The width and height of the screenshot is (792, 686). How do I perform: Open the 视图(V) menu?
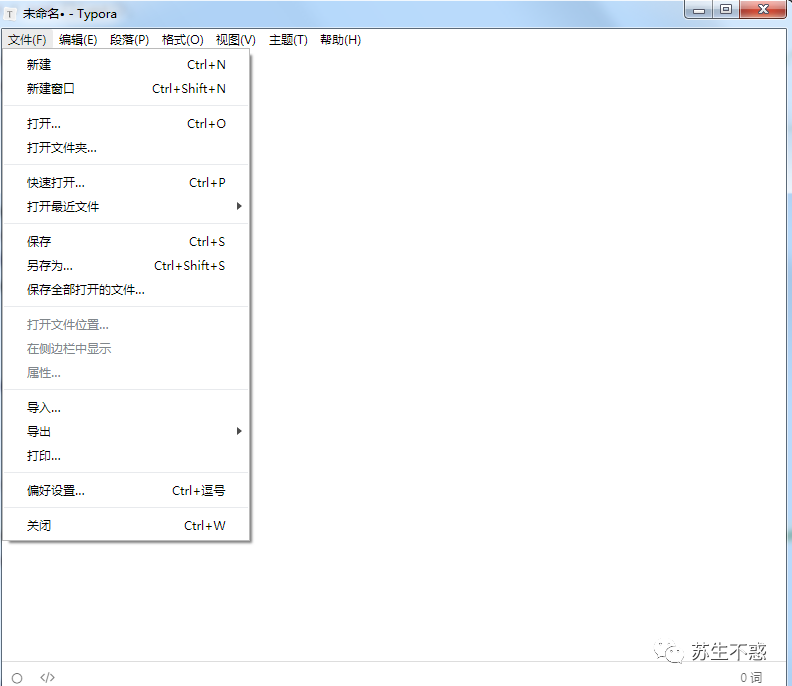pyautogui.click(x=235, y=39)
